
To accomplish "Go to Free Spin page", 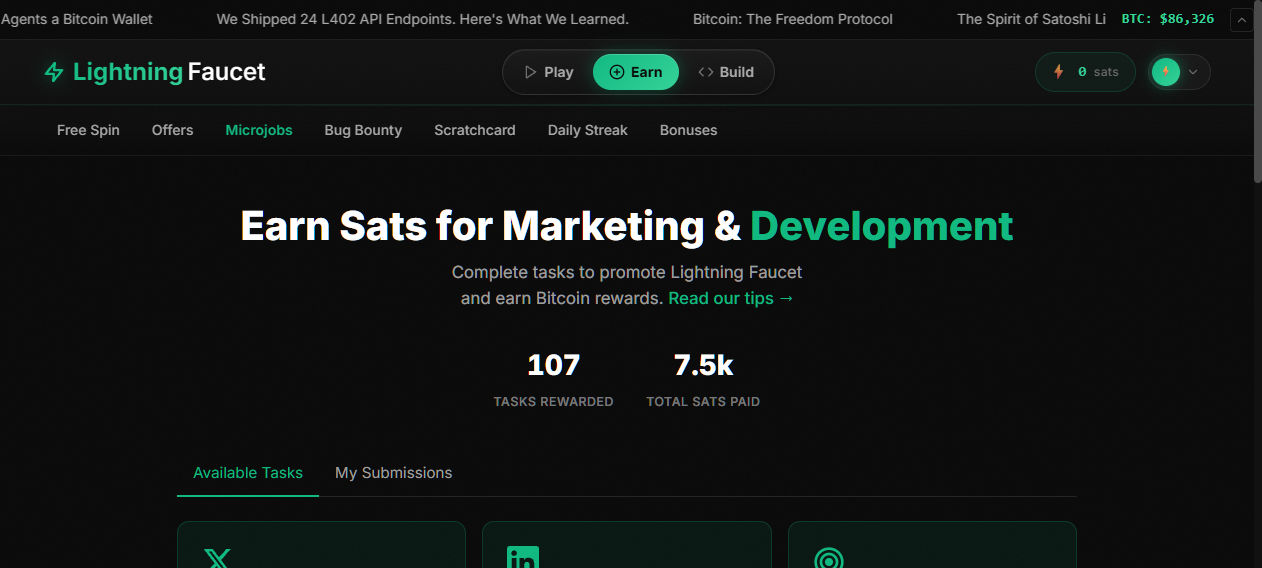I will 88,130.
